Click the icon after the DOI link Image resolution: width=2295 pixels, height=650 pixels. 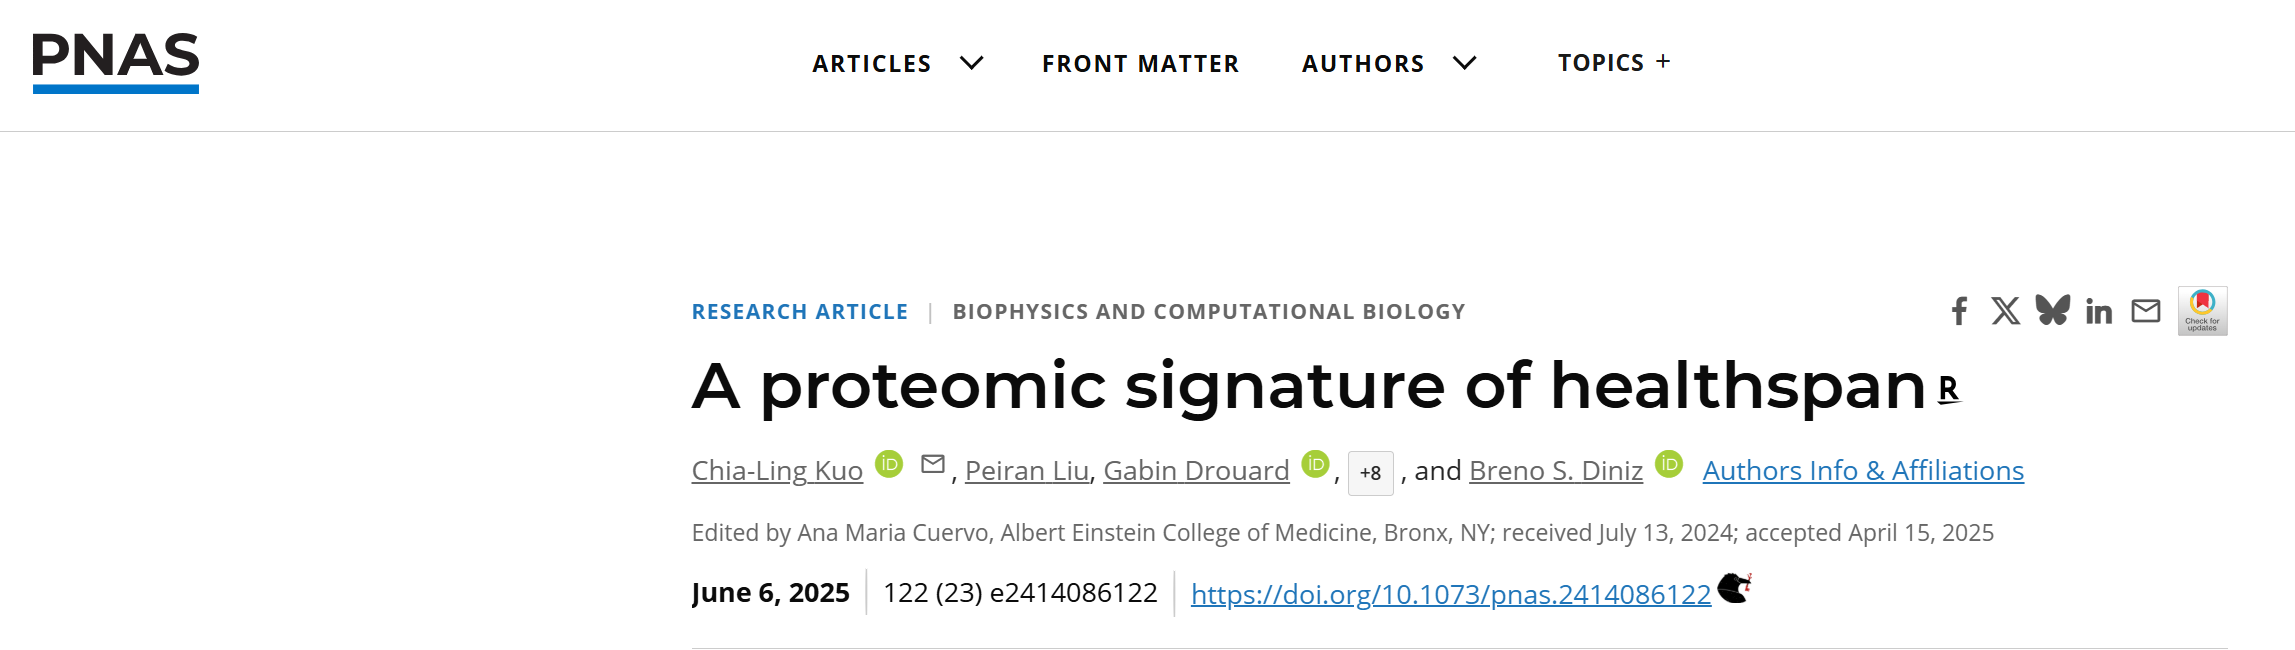click(1735, 588)
